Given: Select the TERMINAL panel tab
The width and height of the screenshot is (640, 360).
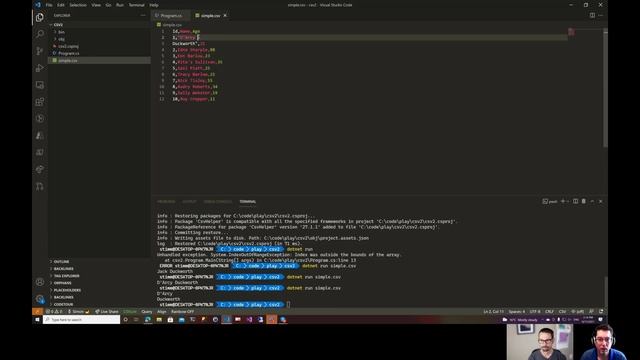Looking at the screenshot, I should pos(248,202).
